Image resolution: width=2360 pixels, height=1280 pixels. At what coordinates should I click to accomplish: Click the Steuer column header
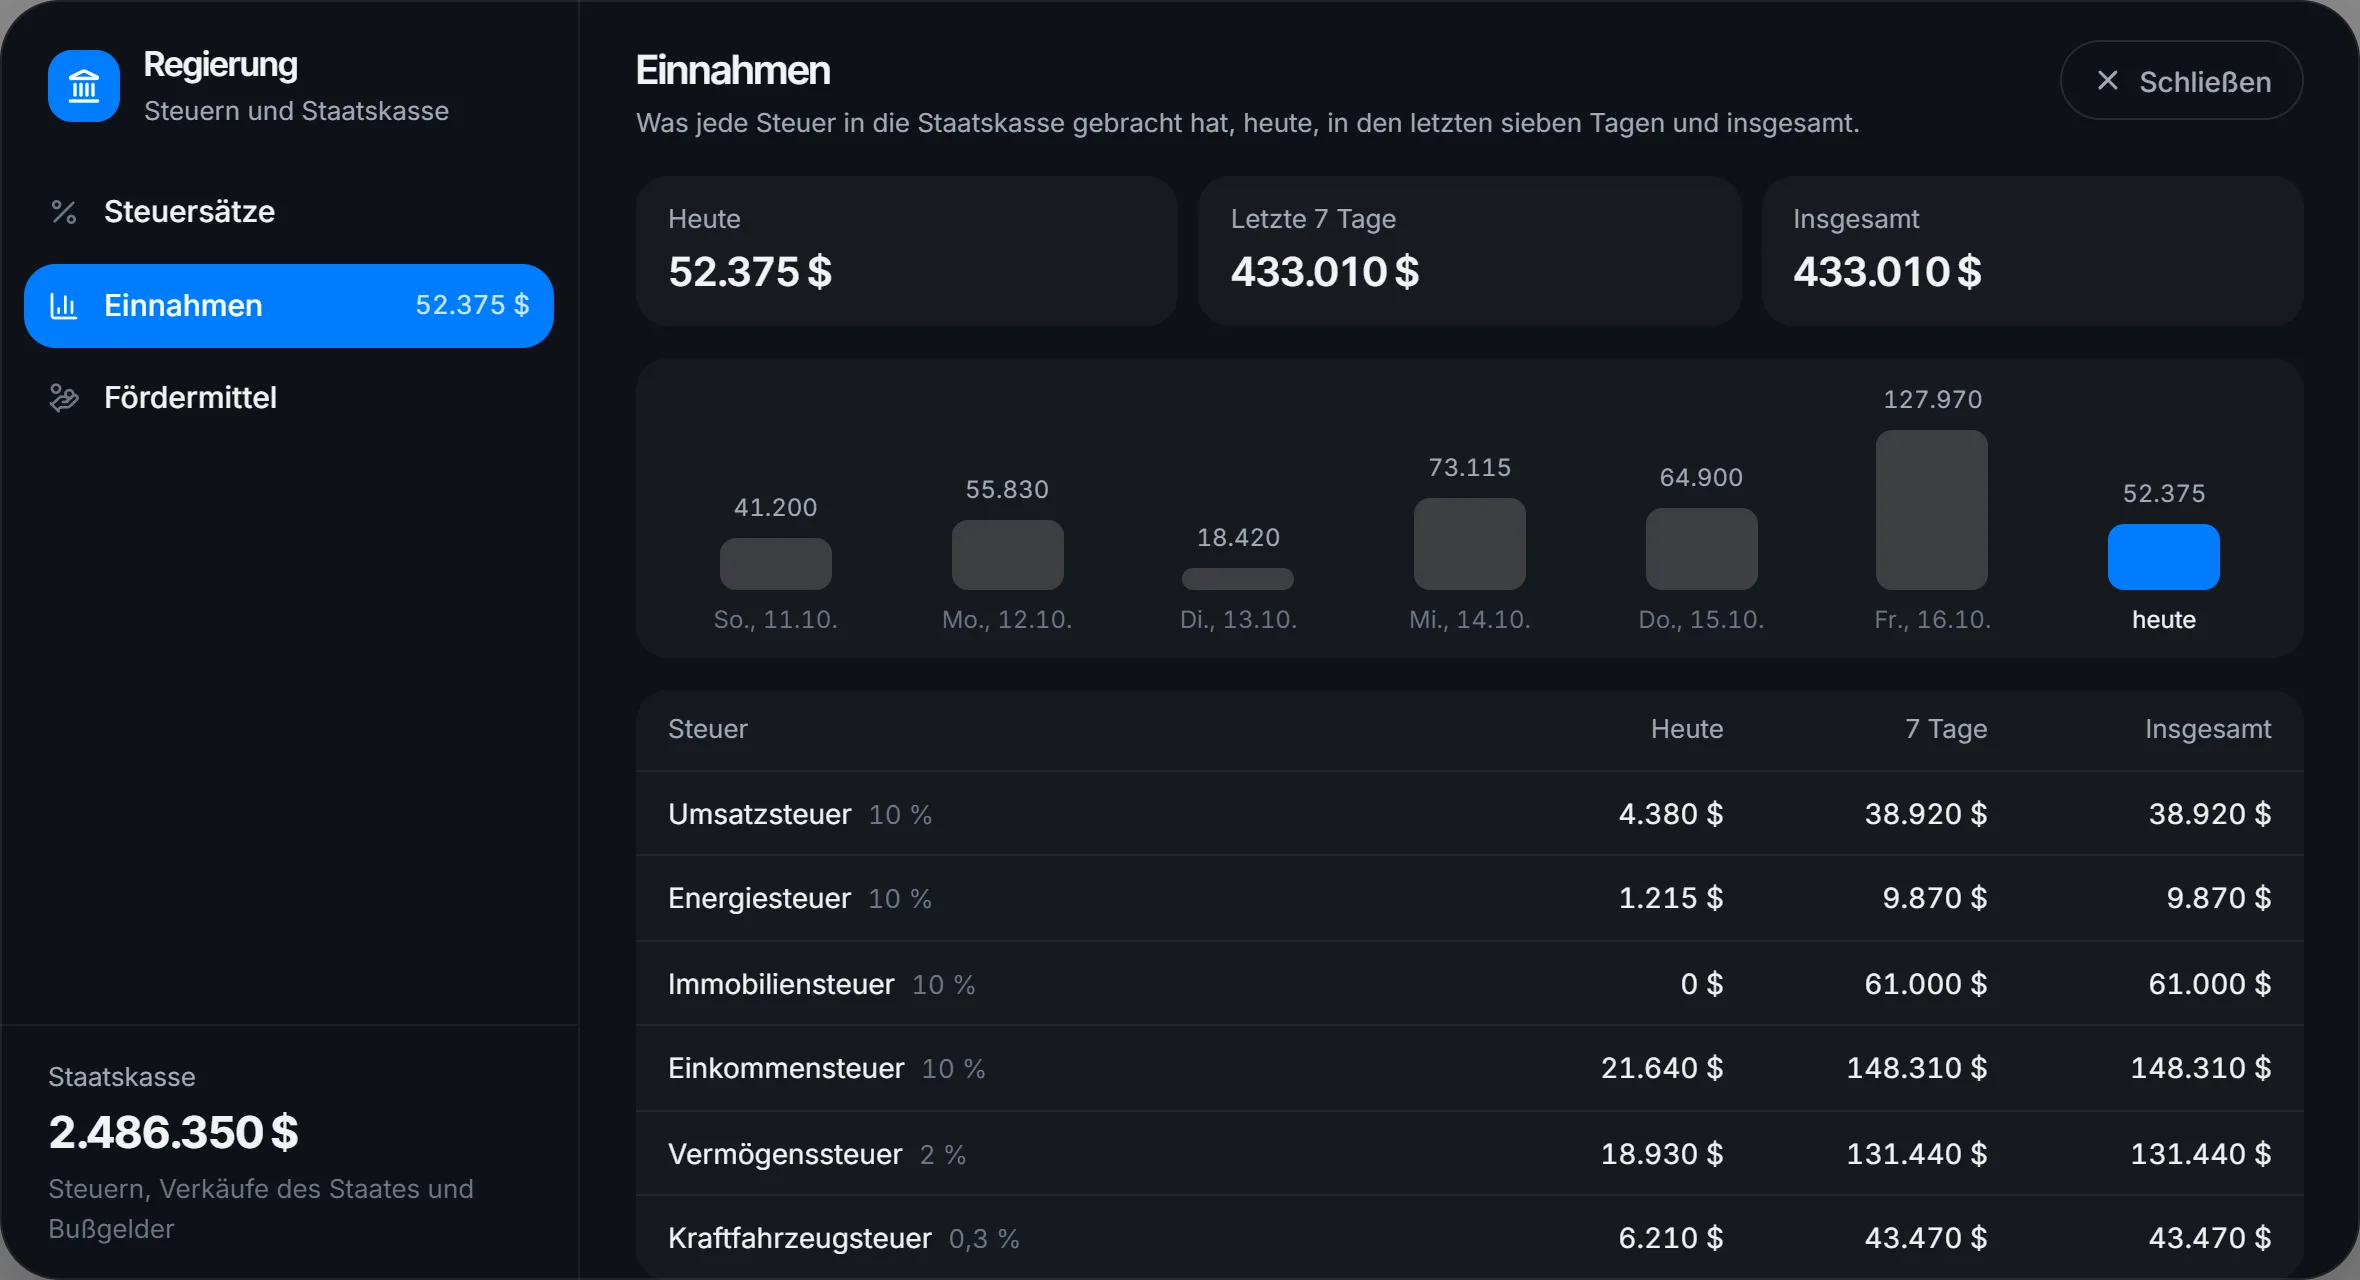click(x=708, y=729)
